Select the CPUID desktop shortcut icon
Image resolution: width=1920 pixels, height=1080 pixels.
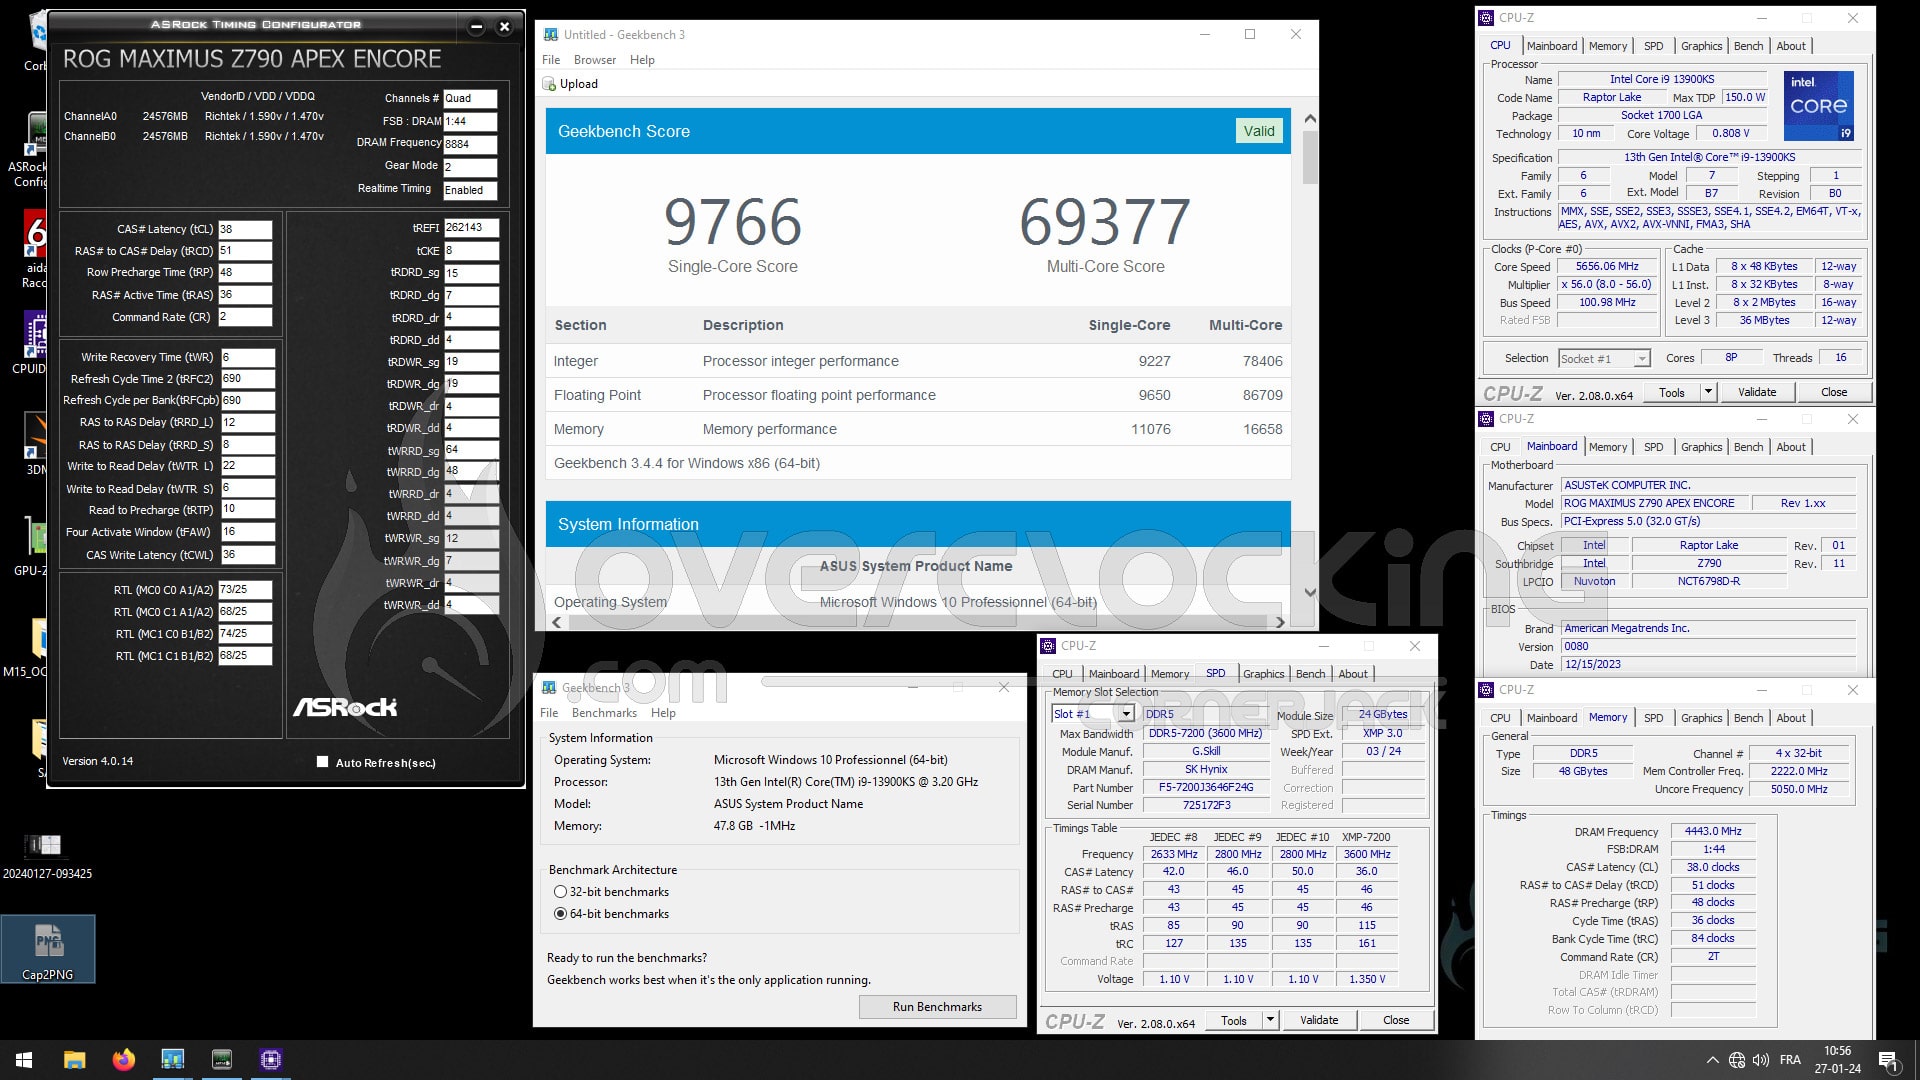(36, 342)
